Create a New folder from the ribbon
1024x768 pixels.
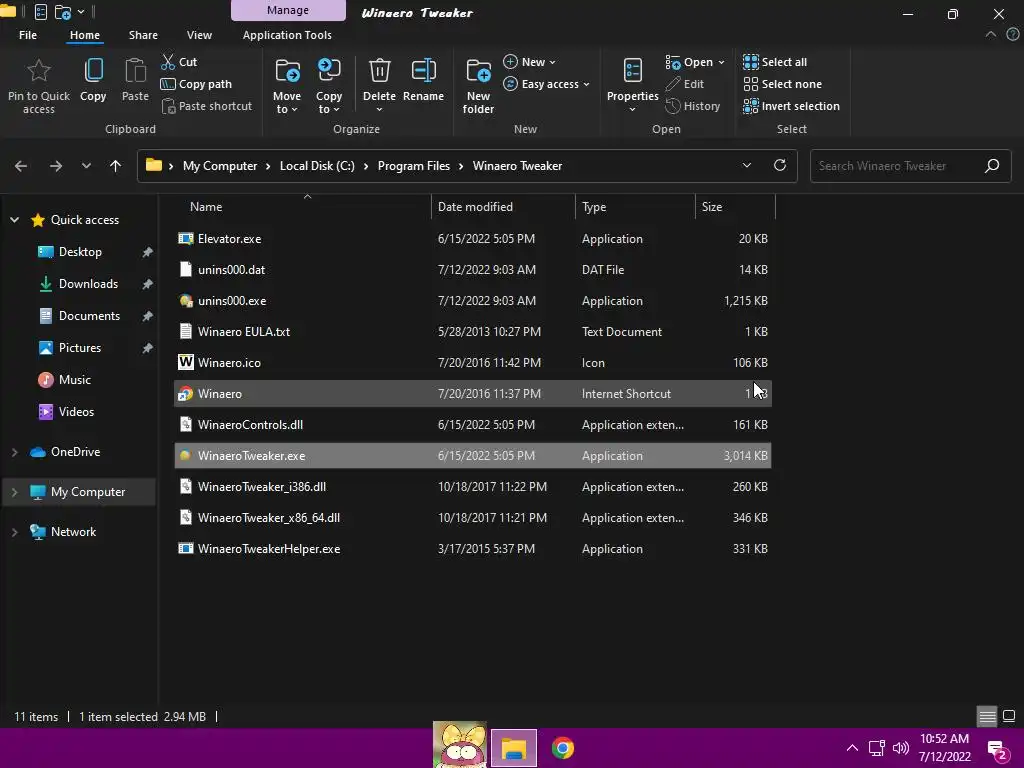(478, 86)
